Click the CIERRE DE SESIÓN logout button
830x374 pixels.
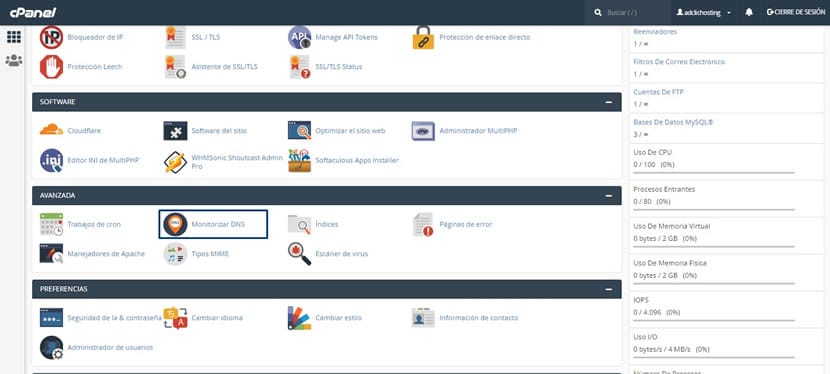[796, 12]
